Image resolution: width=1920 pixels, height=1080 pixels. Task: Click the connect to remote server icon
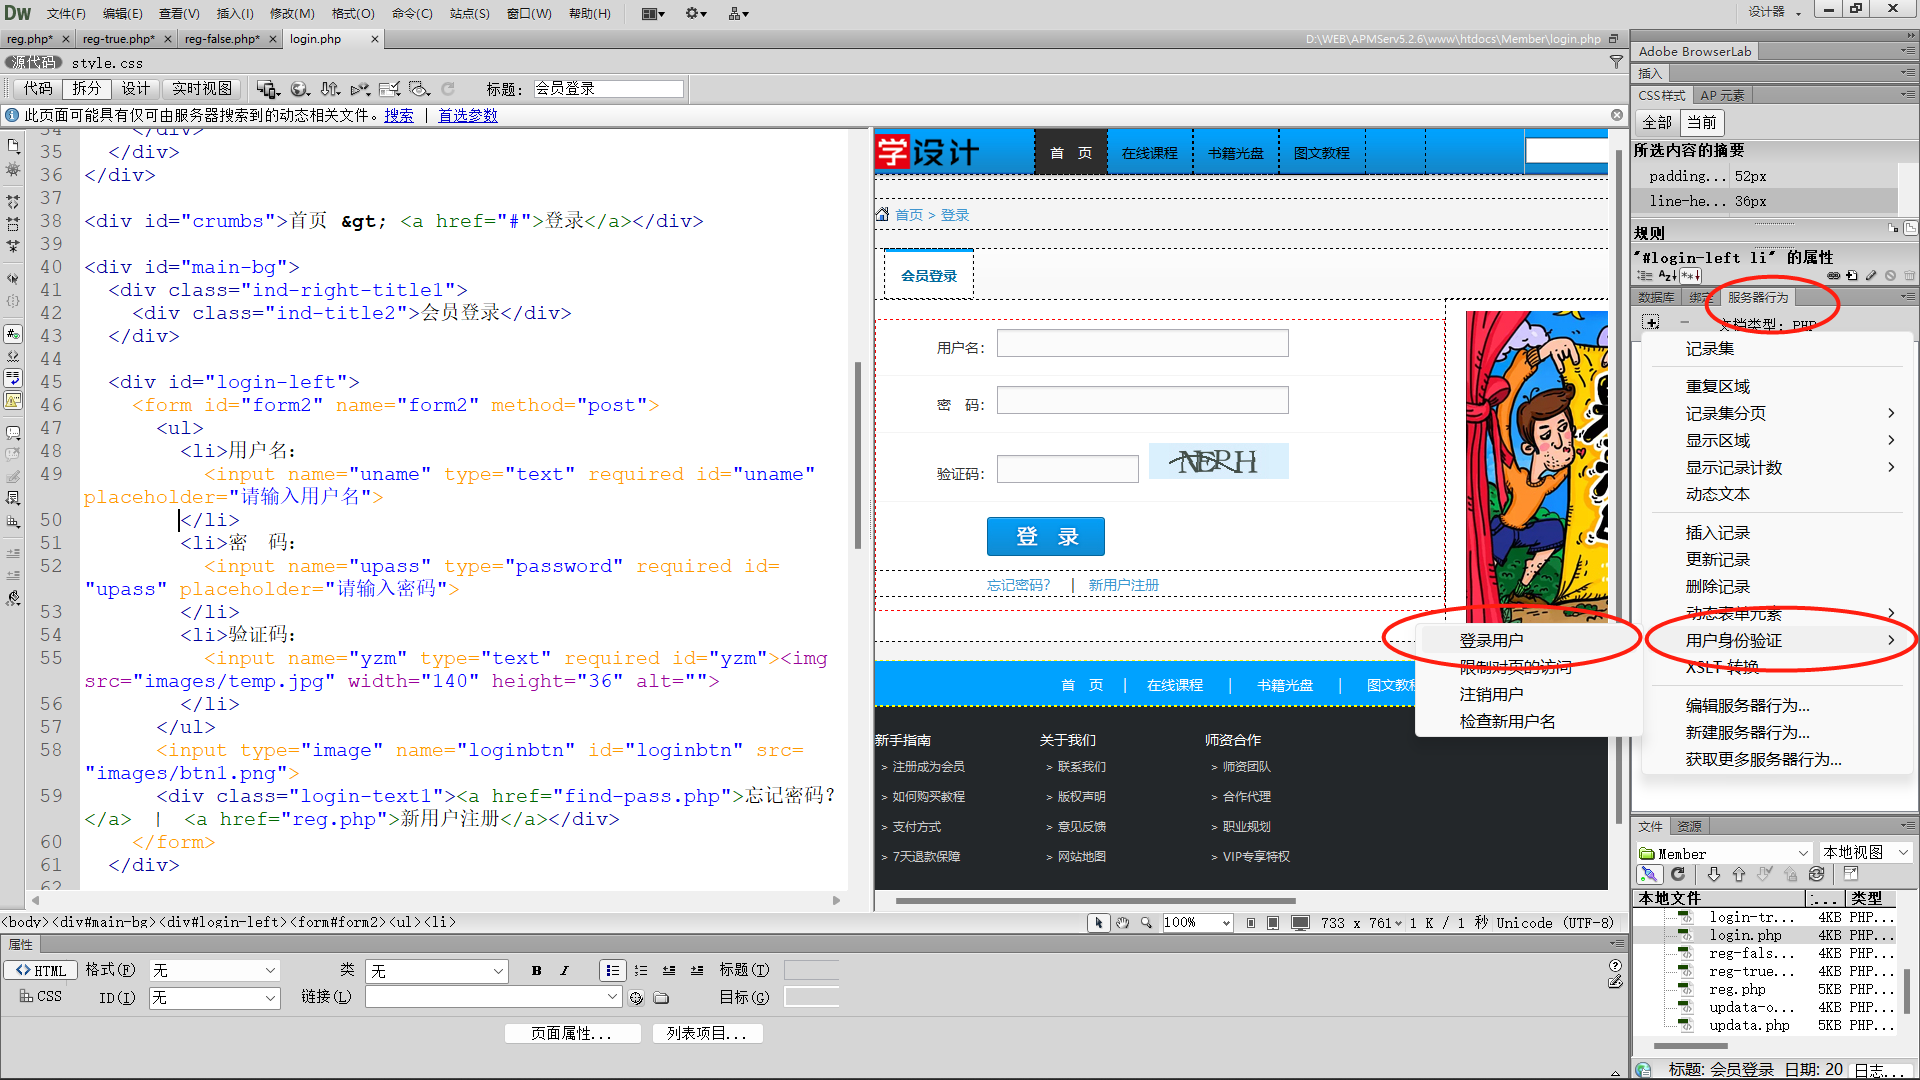click(1649, 875)
